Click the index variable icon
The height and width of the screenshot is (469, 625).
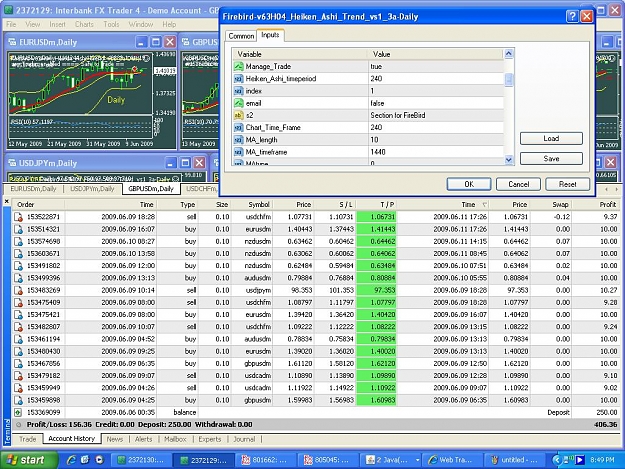[238, 91]
